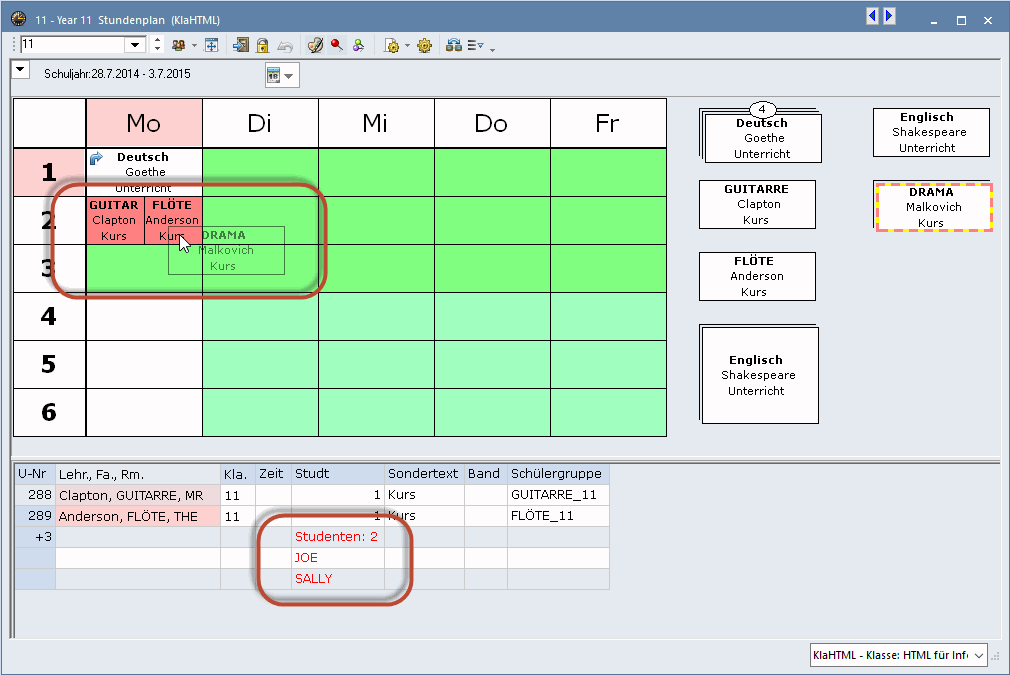Open the class 11 combo box arrow
The height and width of the screenshot is (675, 1010).
pos(135,44)
